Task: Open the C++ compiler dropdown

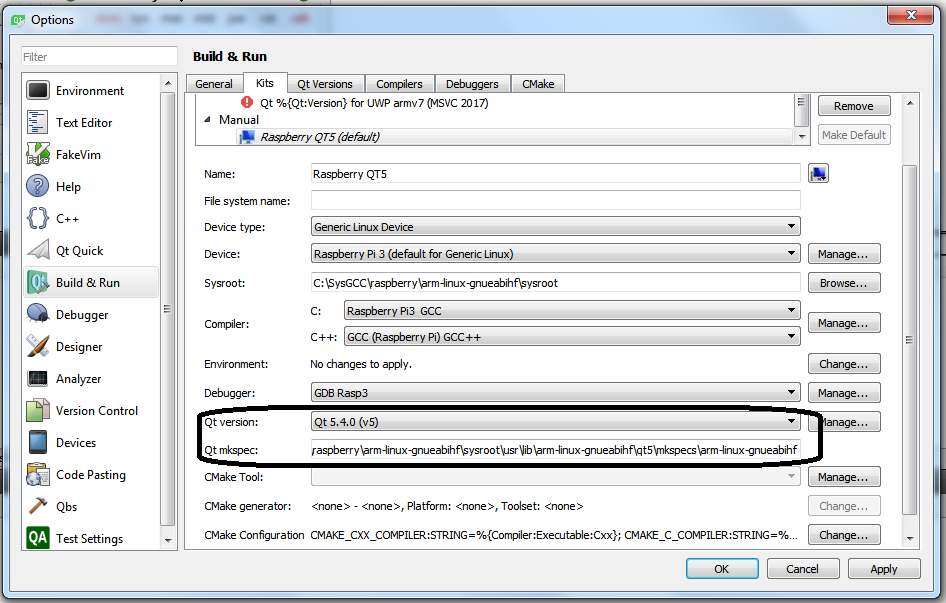Action: tap(572, 337)
